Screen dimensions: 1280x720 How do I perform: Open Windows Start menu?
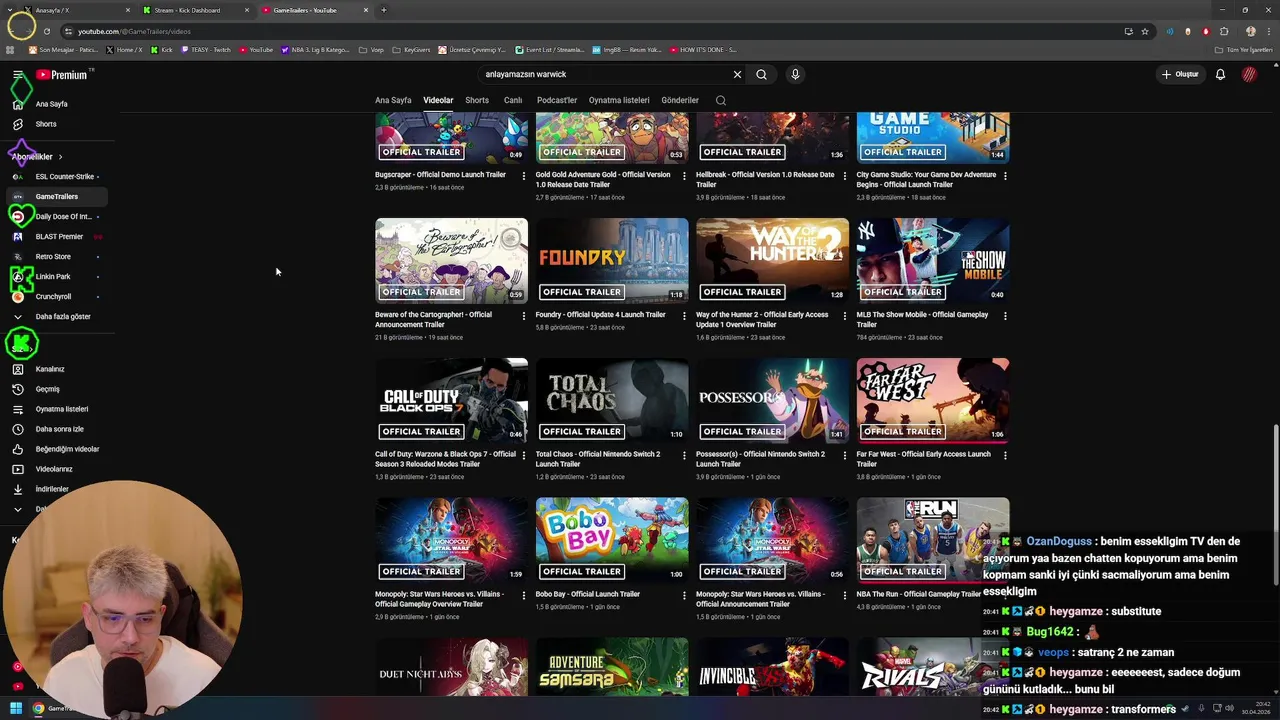tap(16, 708)
